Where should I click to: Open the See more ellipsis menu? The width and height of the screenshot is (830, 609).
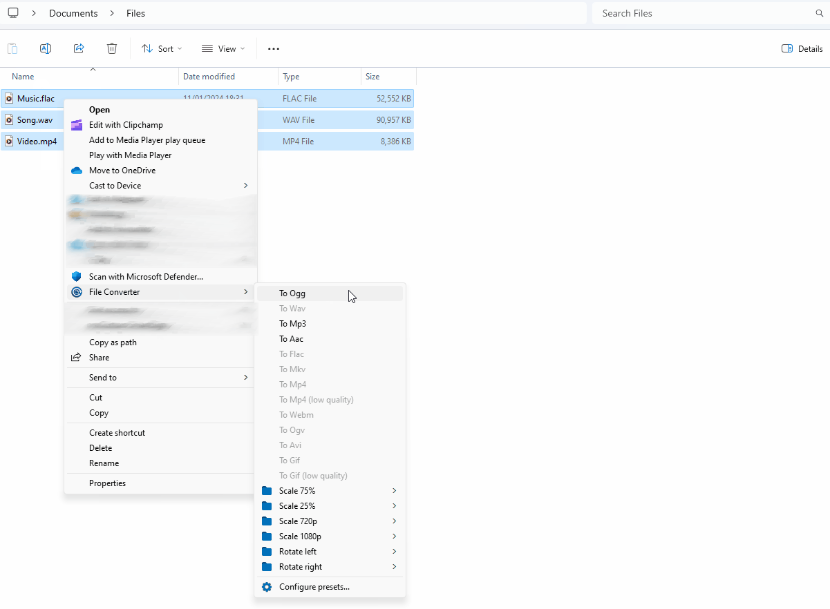coord(273,48)
